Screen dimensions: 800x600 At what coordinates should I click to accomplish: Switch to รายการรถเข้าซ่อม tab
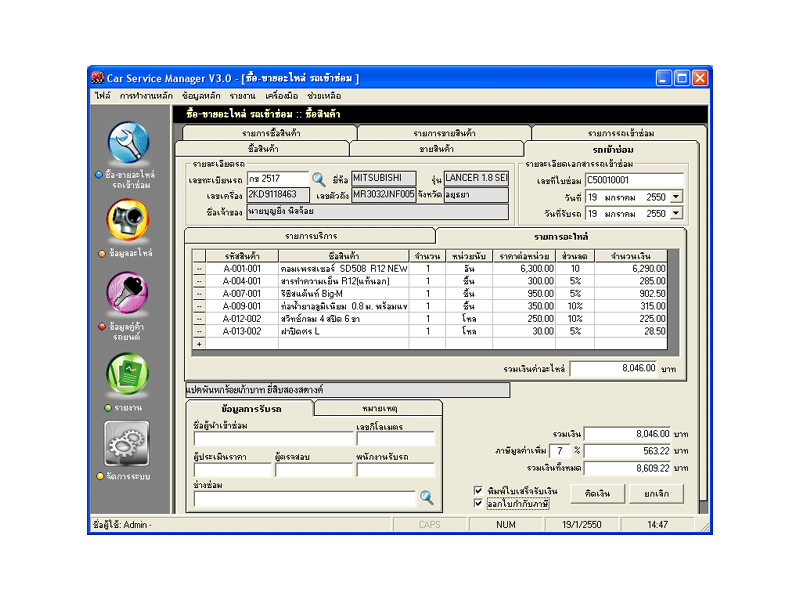(620, 133)
